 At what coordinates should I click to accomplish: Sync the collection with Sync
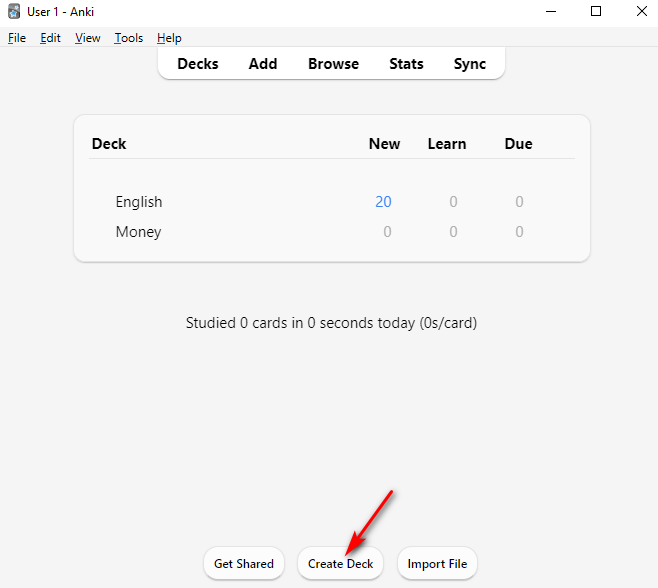pyautogui.click(x=470, y=64)
